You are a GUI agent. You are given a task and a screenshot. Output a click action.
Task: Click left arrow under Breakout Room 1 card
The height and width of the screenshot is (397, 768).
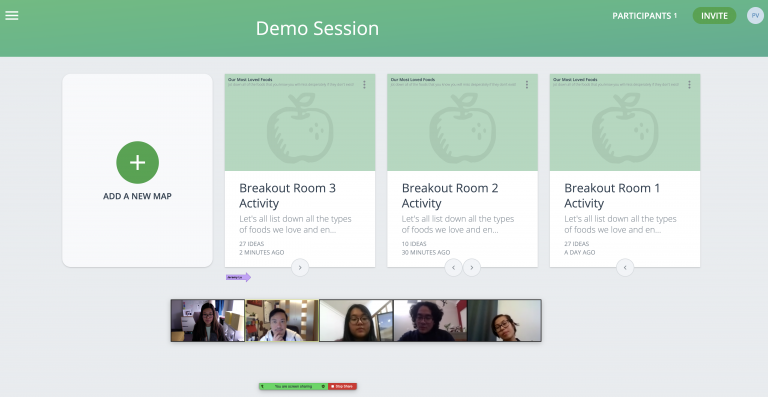pyautogui.click(x=625, y=268)
